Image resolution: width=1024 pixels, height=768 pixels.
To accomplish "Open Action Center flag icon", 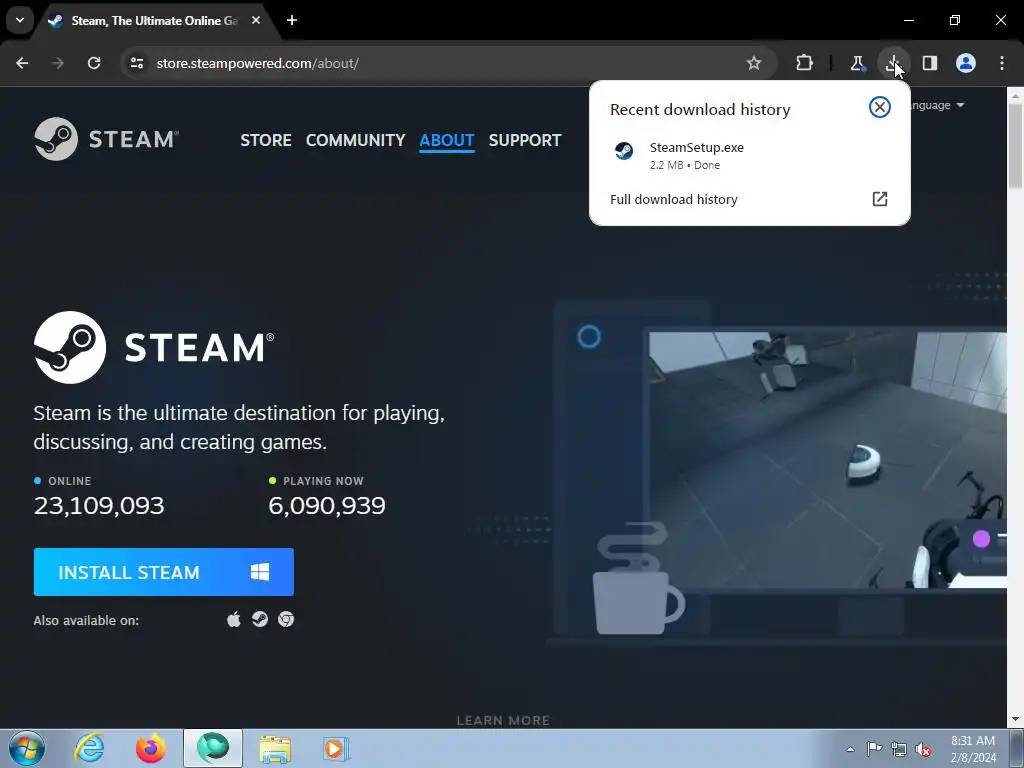I will (874, 748).
